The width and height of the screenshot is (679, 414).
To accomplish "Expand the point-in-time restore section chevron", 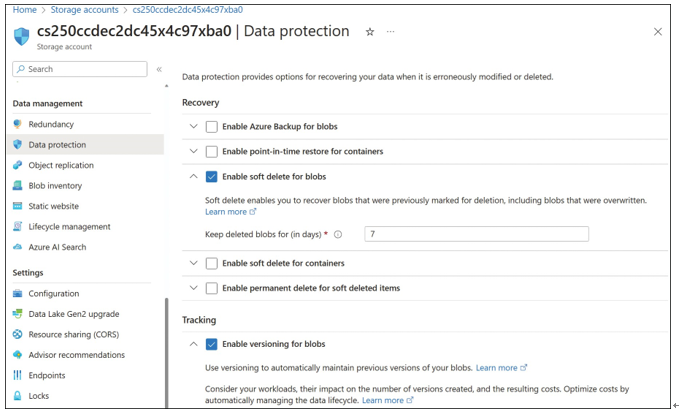I will pos(194,151).
